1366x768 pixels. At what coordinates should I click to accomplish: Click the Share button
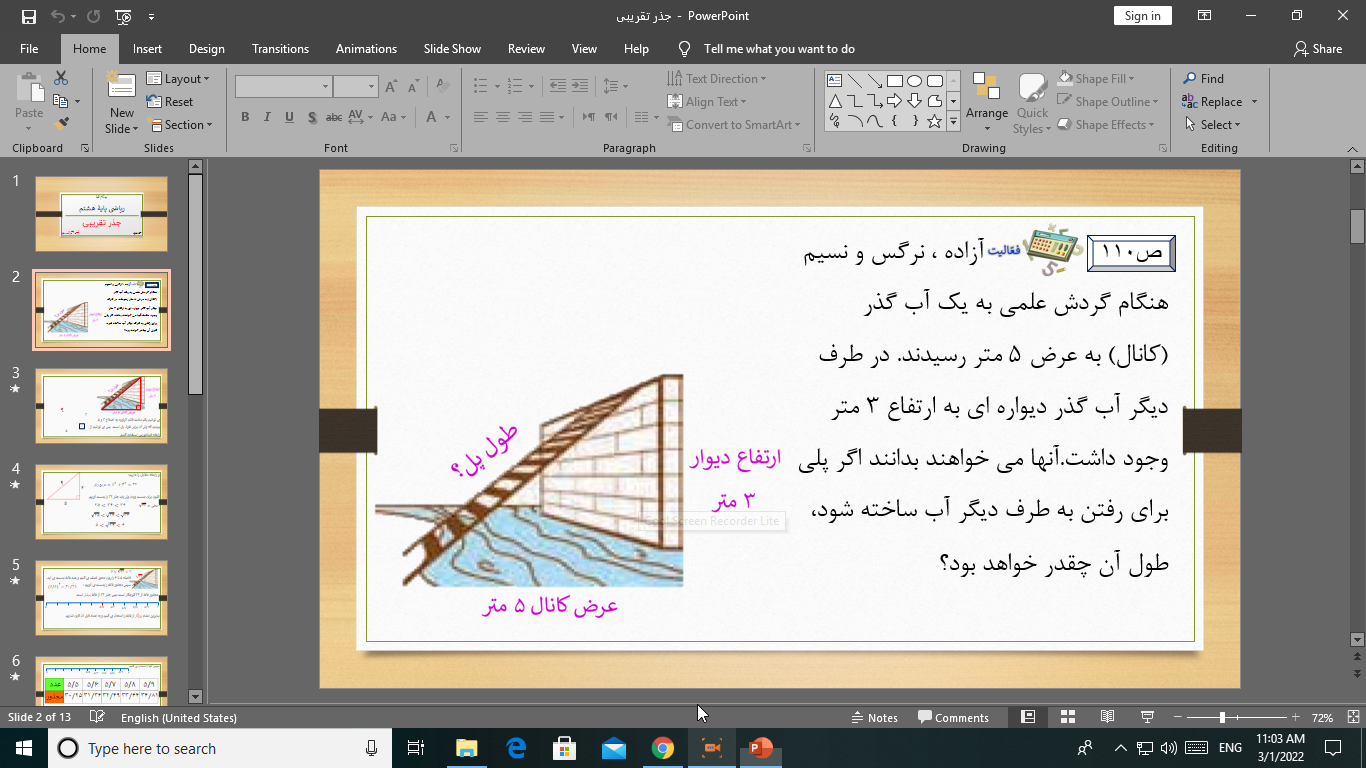pos(1318,49)
